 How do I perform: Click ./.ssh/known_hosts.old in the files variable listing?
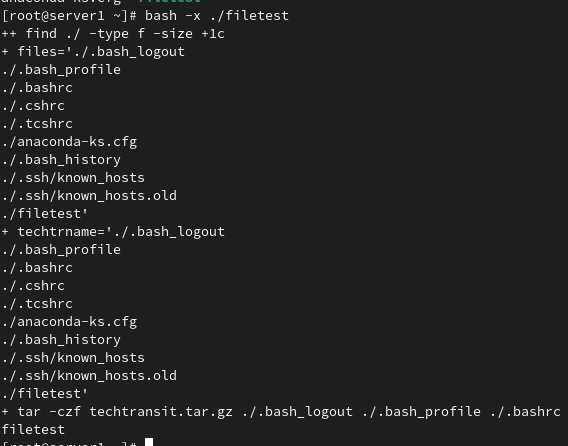click(x=89, y=196)
